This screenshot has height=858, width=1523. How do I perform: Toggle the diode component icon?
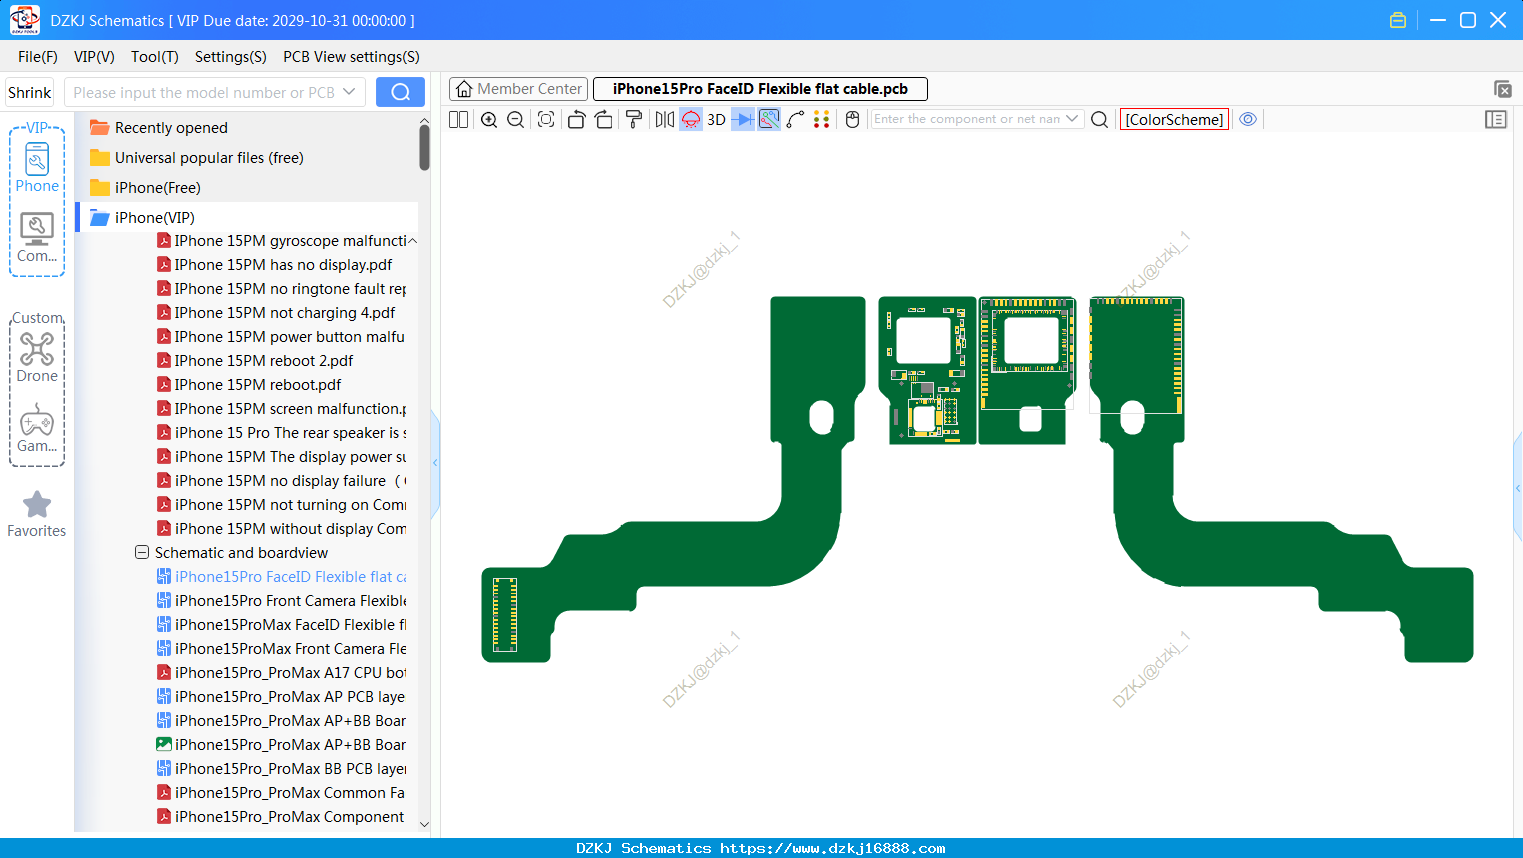743,119
